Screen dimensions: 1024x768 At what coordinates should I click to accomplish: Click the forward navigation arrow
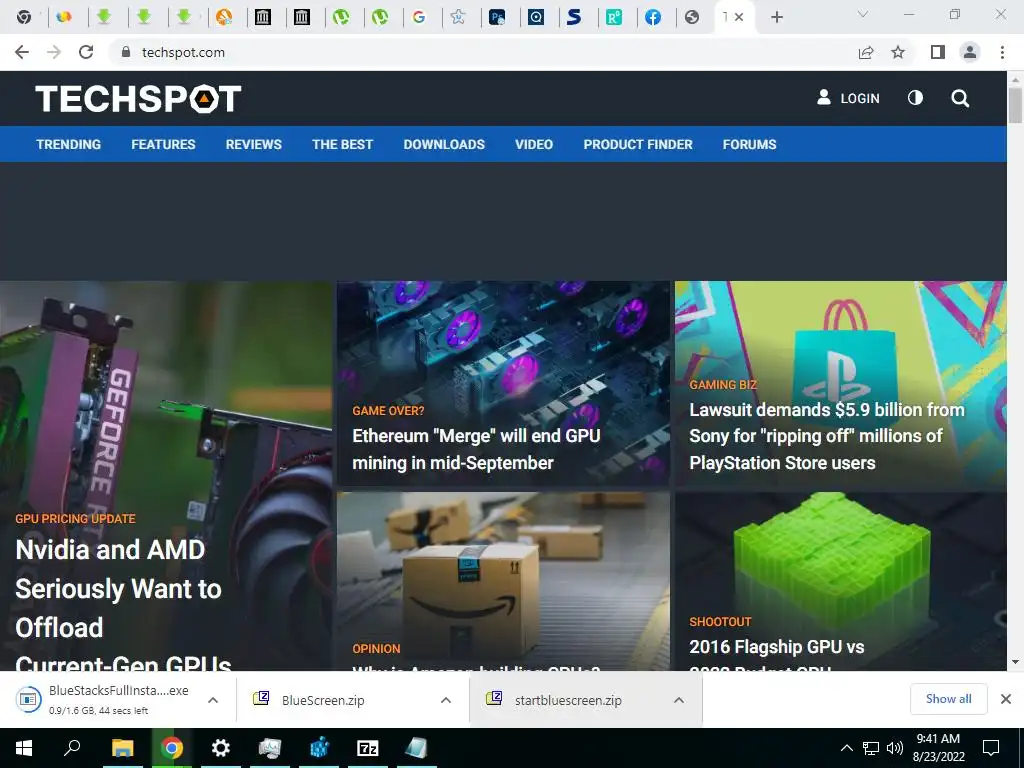click(54, 52)
